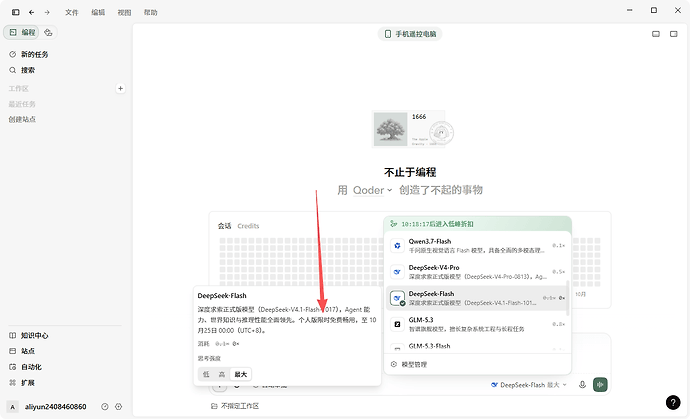The width and height of the screenshot is (690, 419).
Task: Click the 10:18:17后进入低峰折扣 banner
Action: click(x=477, y=224)
